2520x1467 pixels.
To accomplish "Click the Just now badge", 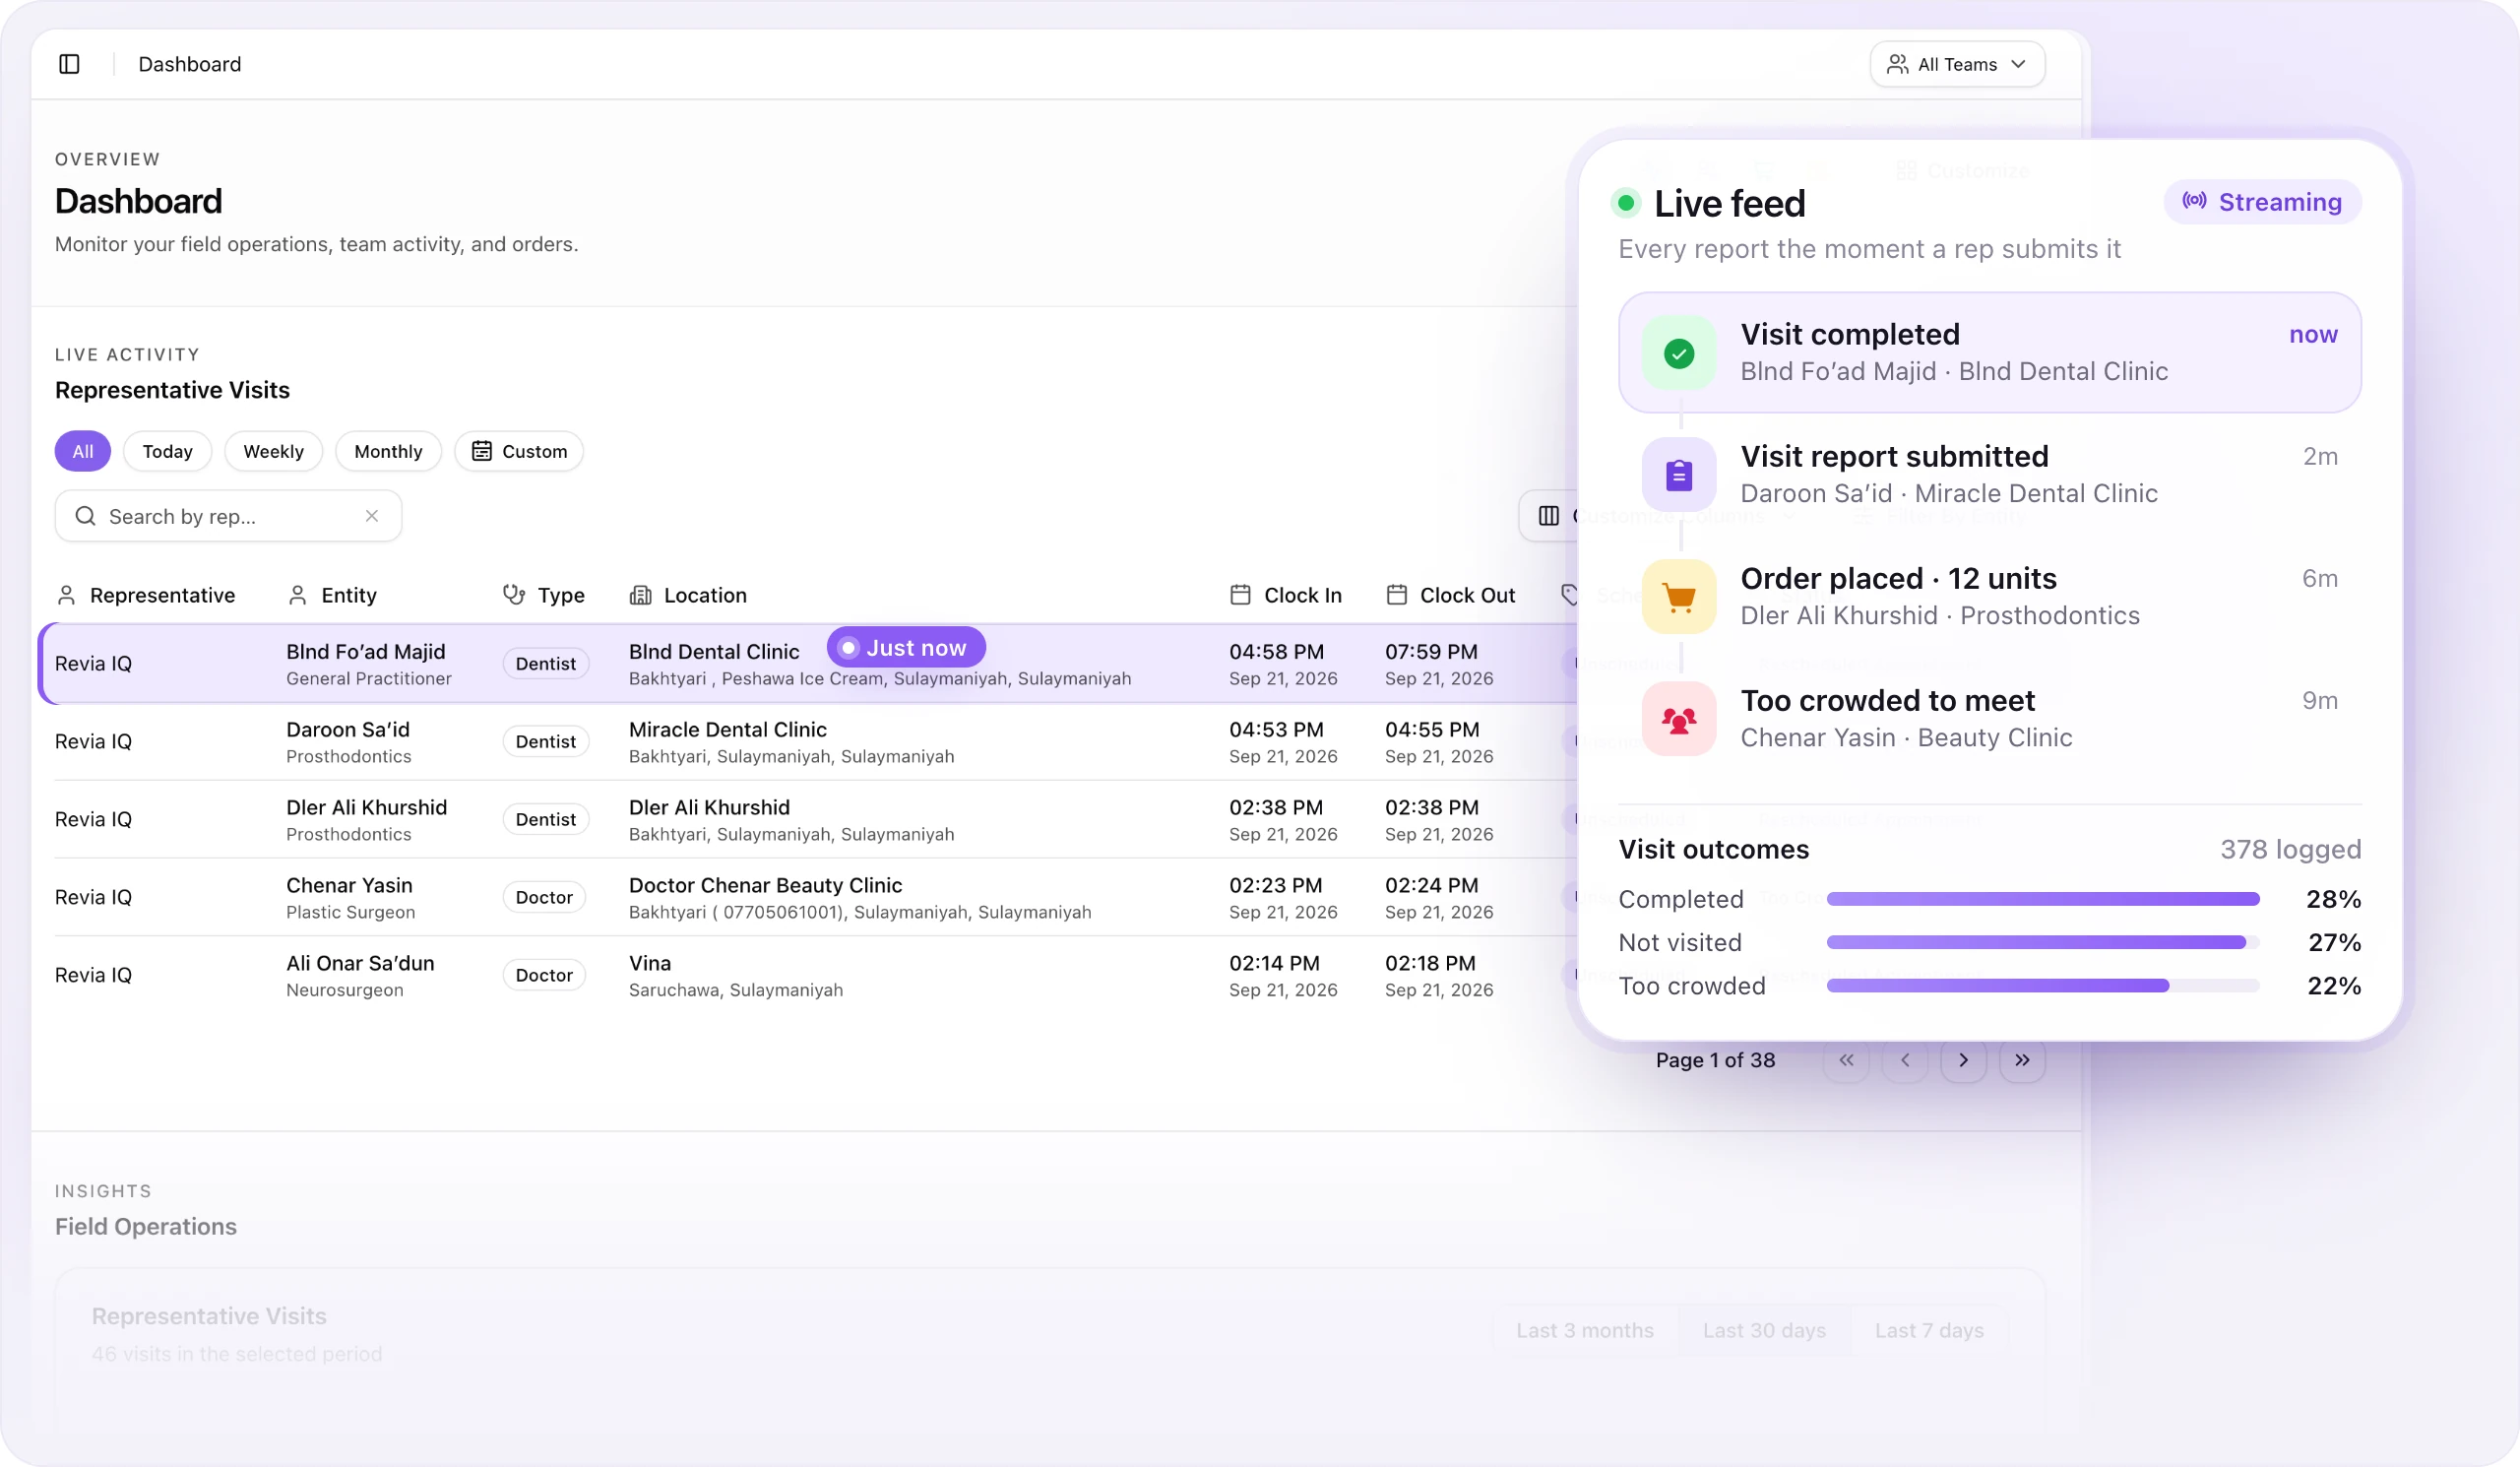I will tap(906, 648).
